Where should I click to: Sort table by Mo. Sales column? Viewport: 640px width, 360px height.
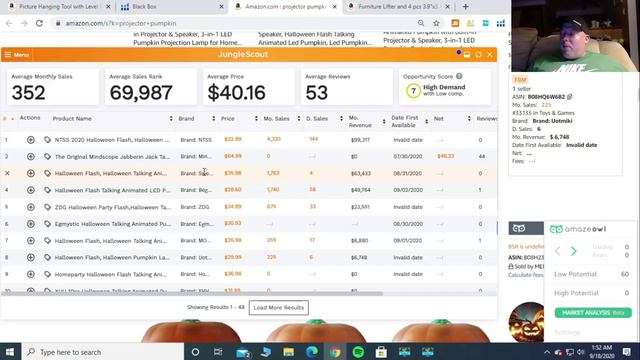(x=299, y=119)
